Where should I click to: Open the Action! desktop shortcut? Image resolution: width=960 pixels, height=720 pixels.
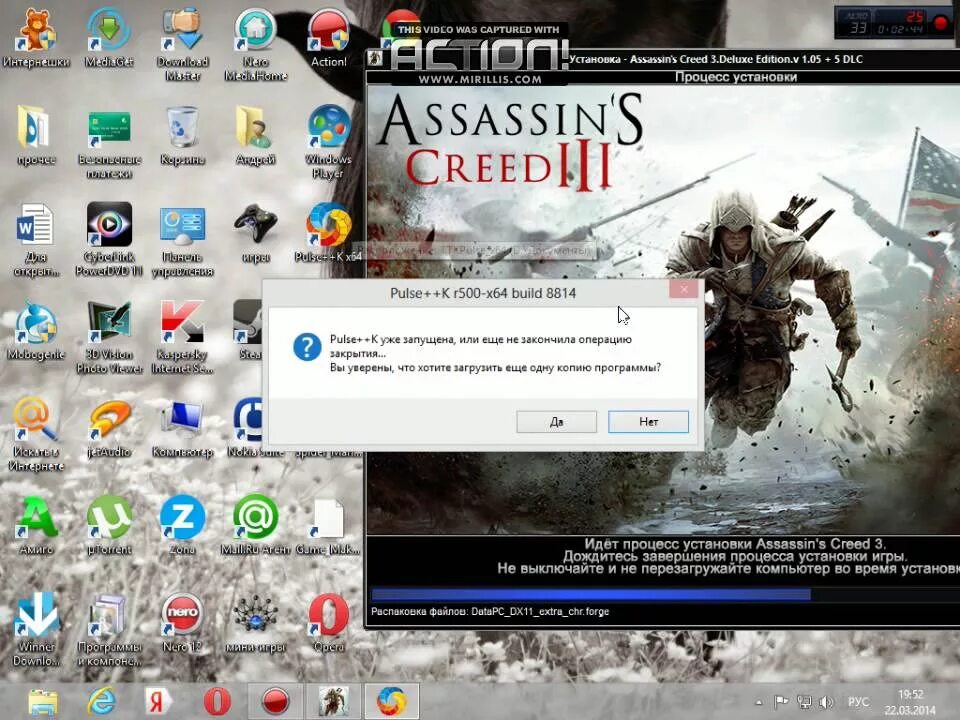pyautogui.click(x=329, y=38)
